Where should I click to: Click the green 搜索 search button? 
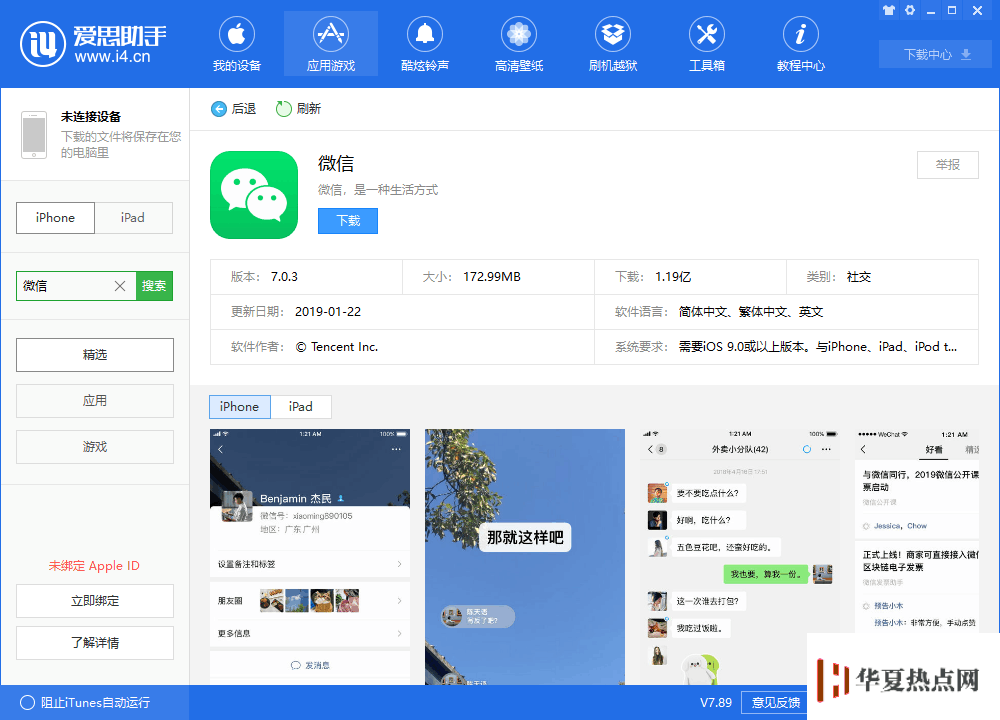coord(154,286)
